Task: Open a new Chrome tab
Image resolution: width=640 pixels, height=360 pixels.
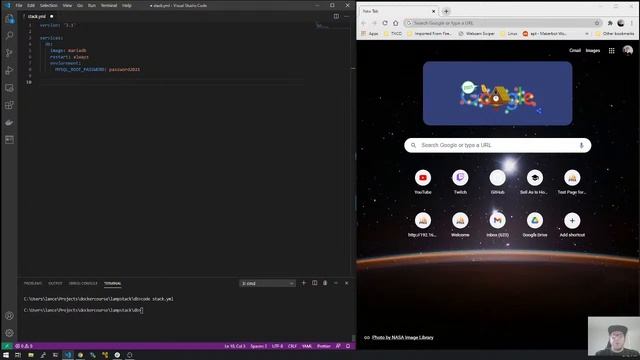Action: point(446,11)
